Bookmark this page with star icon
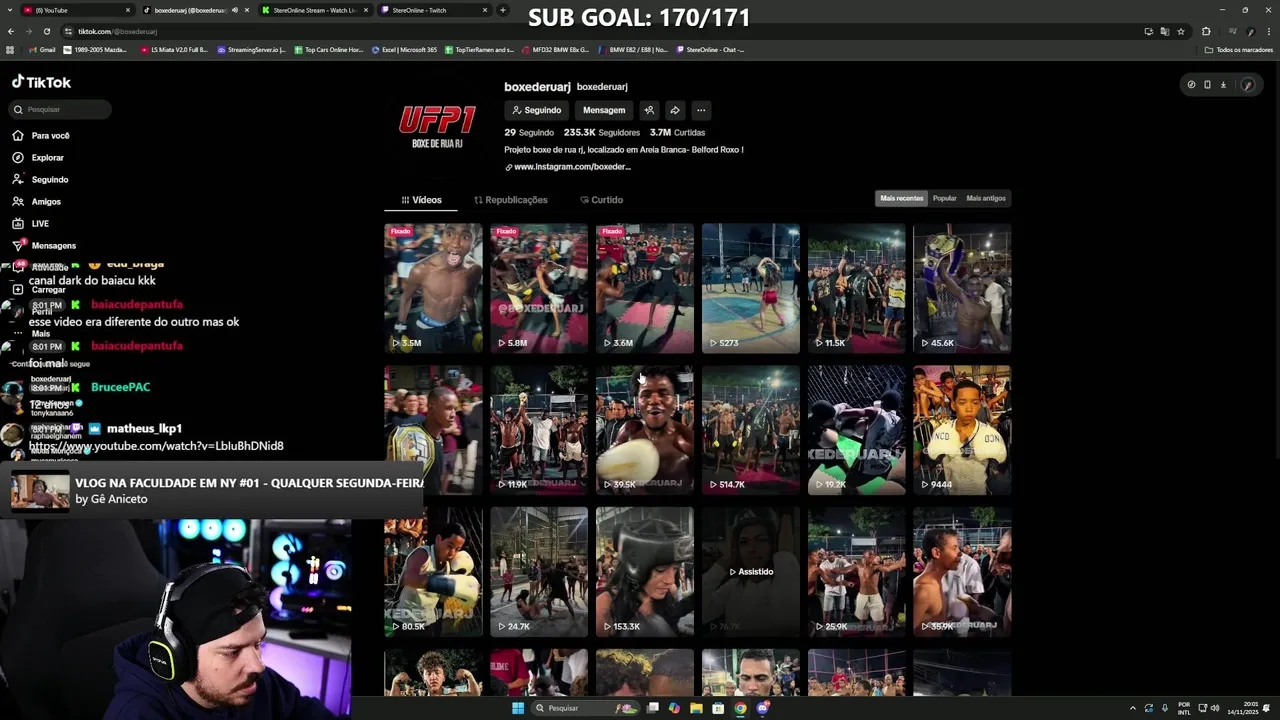Image resolution: width=1280 pixels, height=720 pixels. (1181, 31)
